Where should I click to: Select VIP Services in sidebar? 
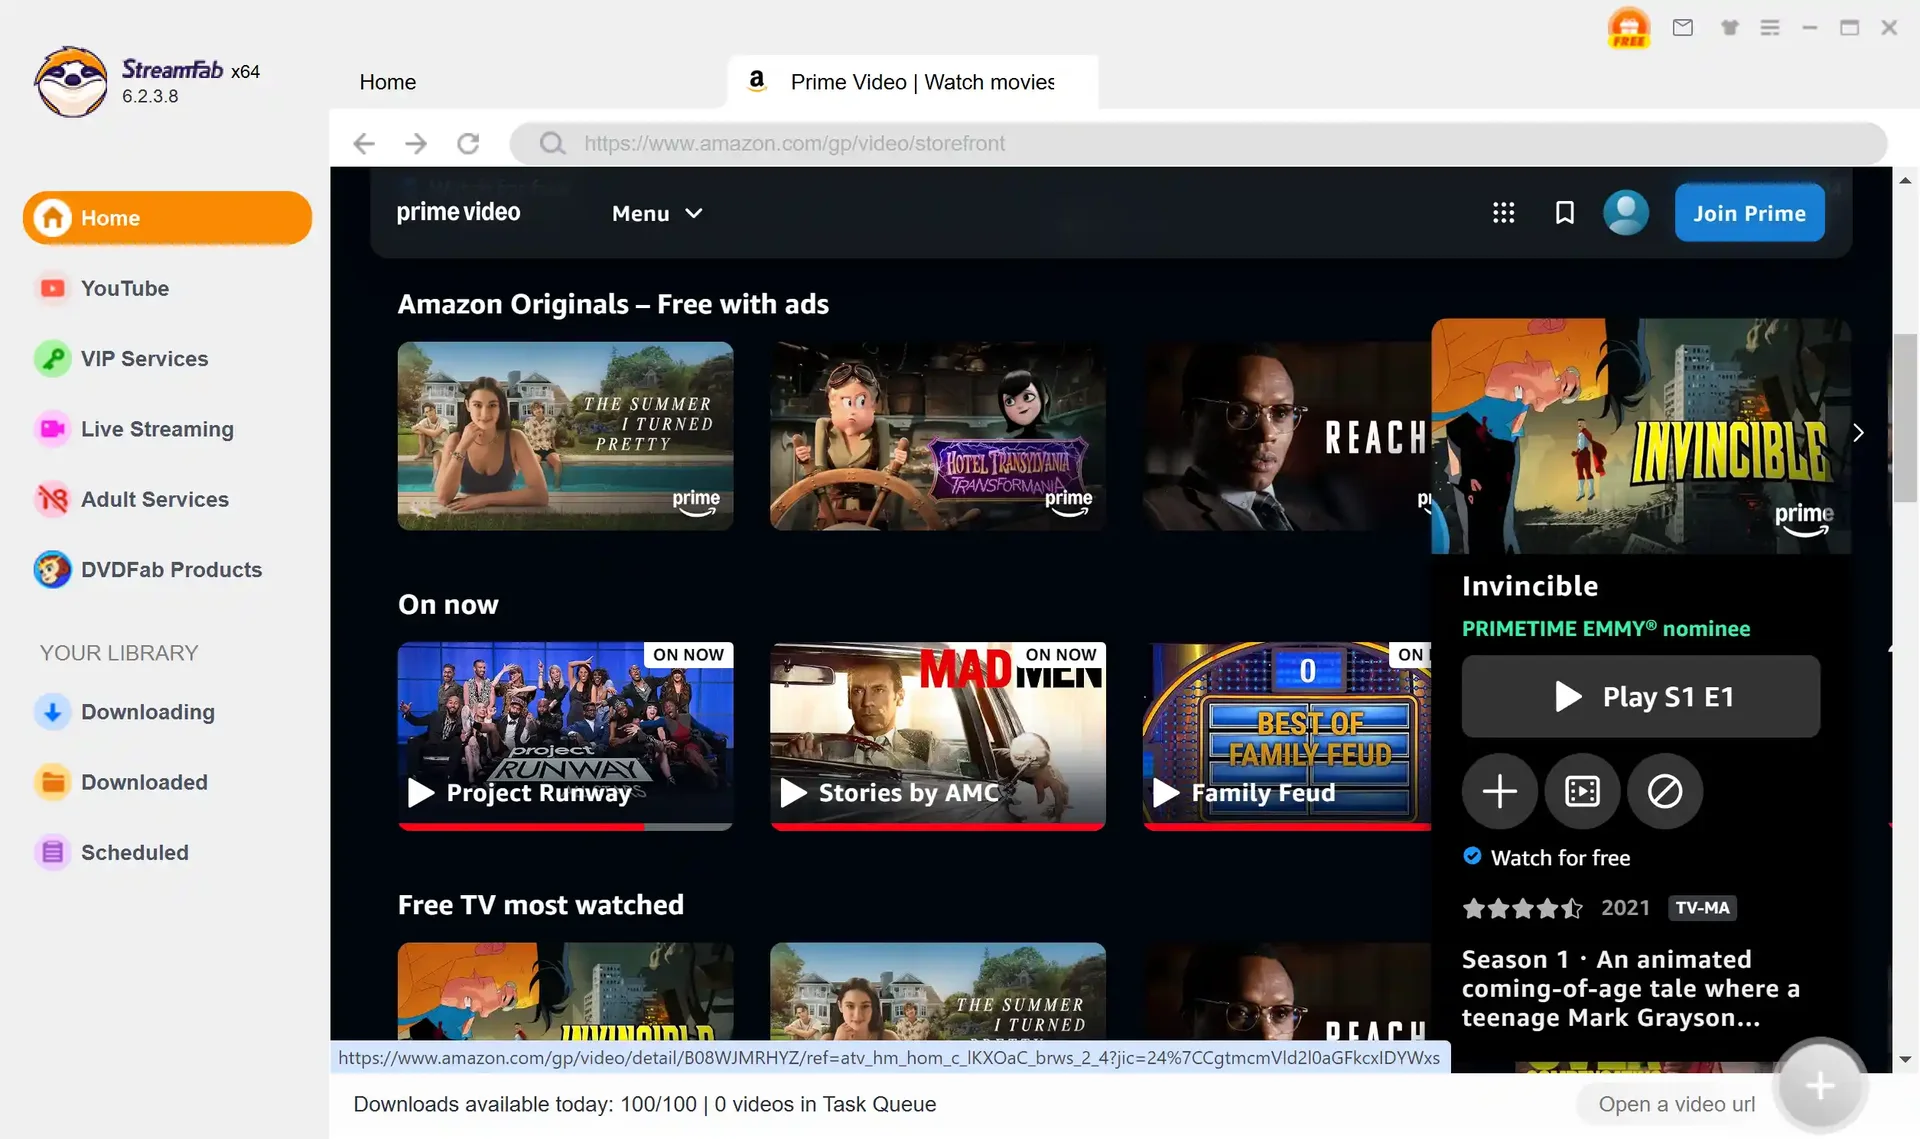pyautogui.click(x=144, y=359)
